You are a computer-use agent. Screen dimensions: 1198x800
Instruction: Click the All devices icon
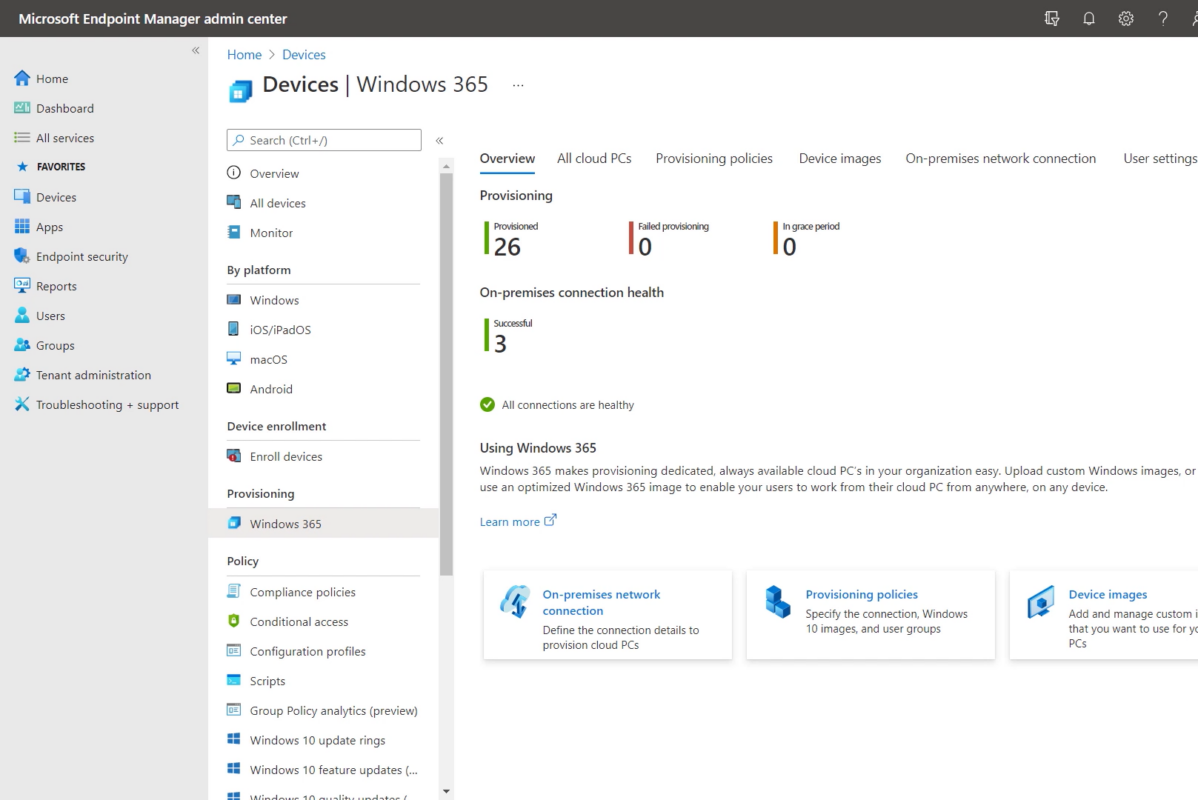tap(234, 202)
